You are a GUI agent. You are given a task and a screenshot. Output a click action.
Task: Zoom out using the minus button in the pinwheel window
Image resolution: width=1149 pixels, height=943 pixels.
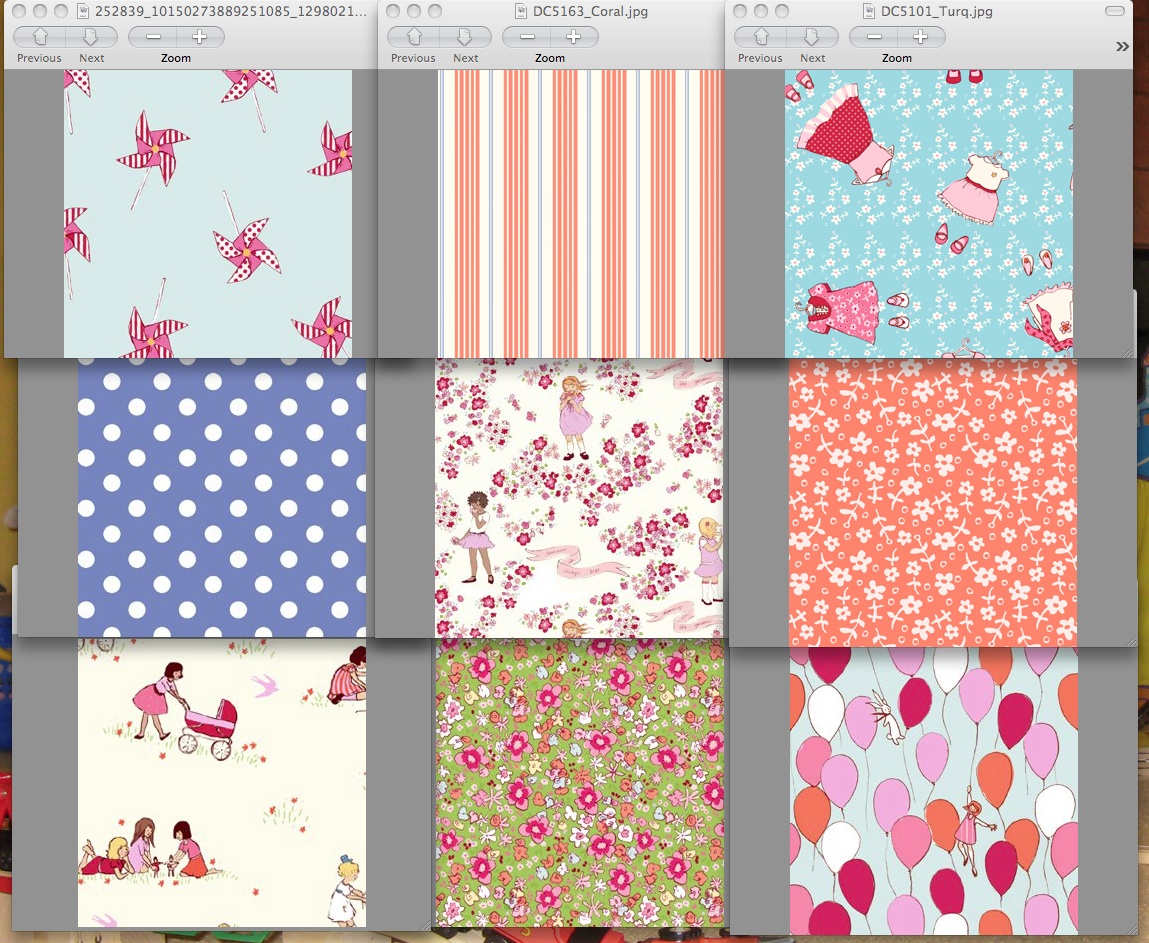151,36
